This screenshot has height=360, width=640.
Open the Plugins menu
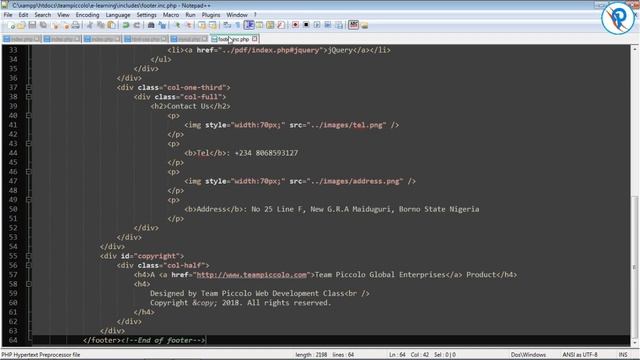pyautogui.click(x=211, y=15)
